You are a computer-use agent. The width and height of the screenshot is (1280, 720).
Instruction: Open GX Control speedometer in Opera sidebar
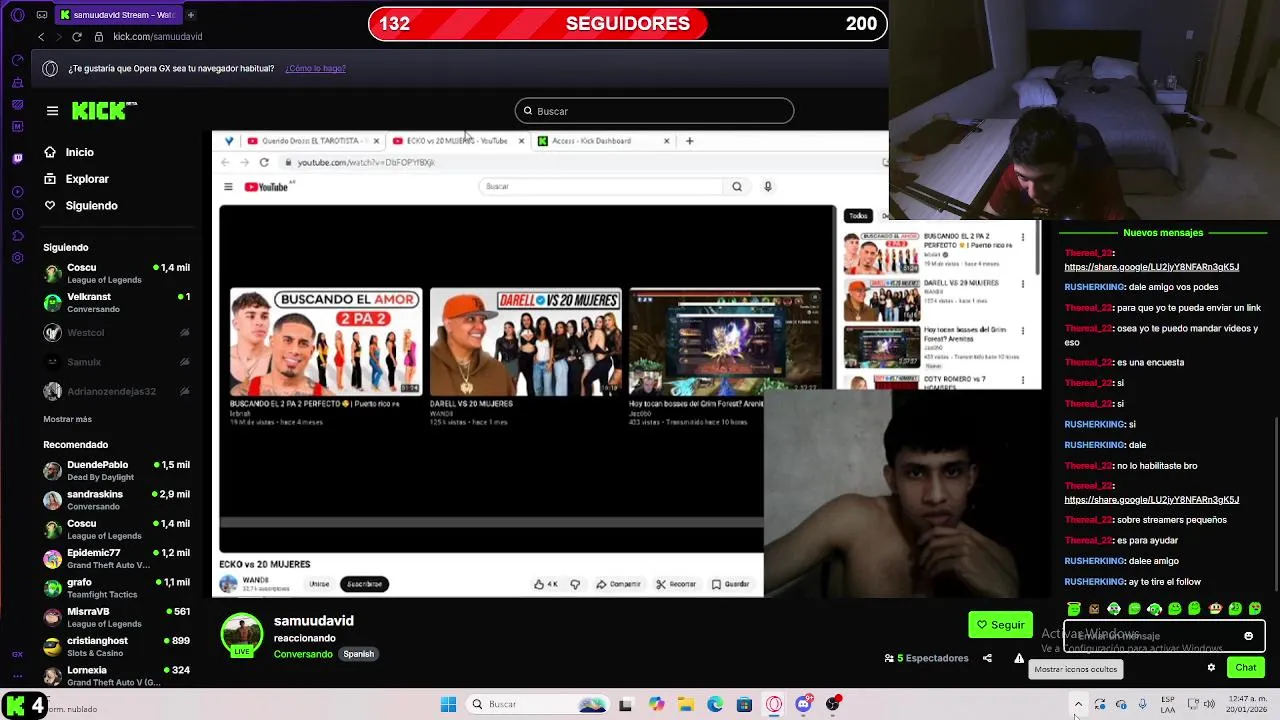tap(17, 60)
